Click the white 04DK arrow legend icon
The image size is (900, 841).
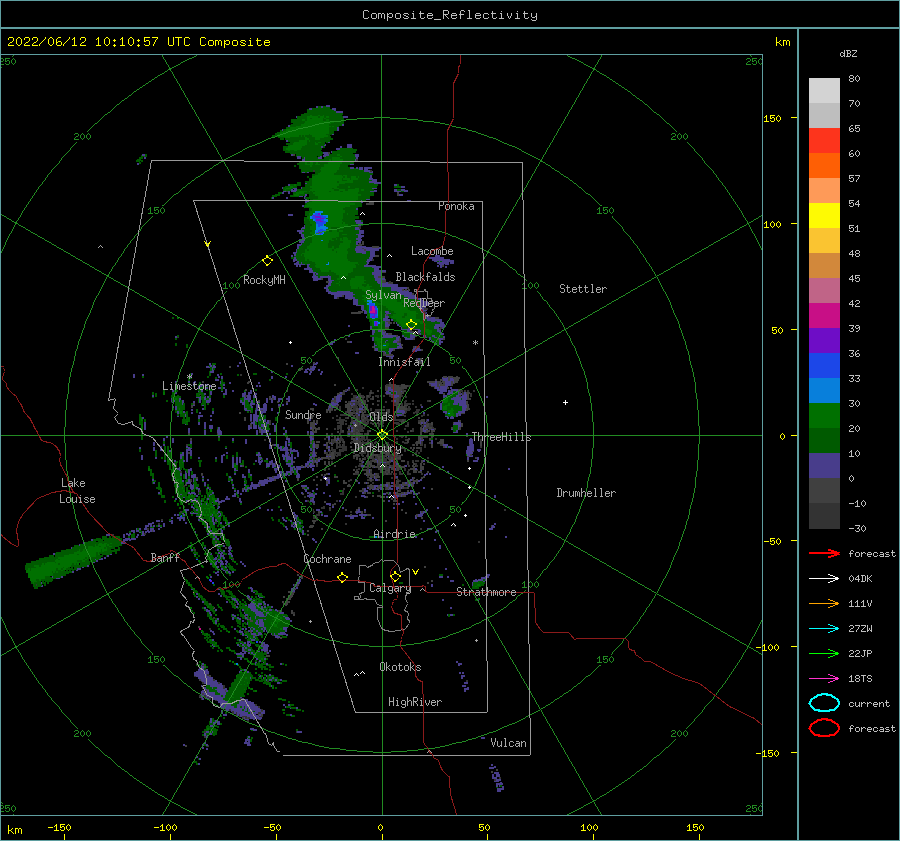824,579
